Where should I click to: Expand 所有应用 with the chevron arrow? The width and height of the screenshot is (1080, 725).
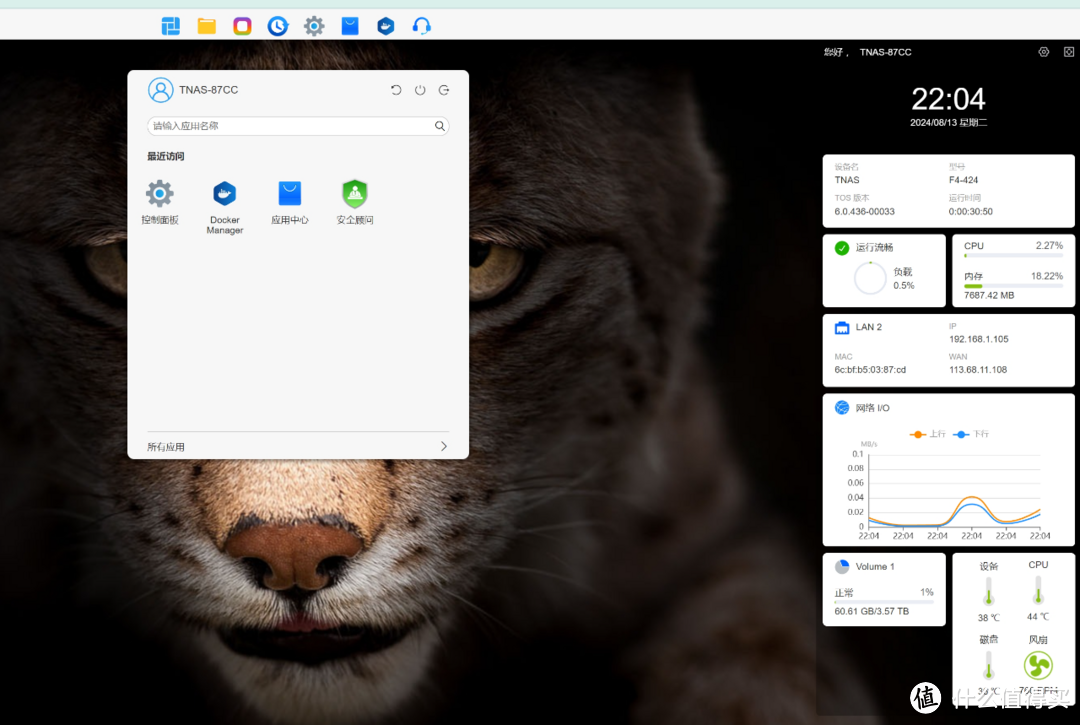(444, 447)
